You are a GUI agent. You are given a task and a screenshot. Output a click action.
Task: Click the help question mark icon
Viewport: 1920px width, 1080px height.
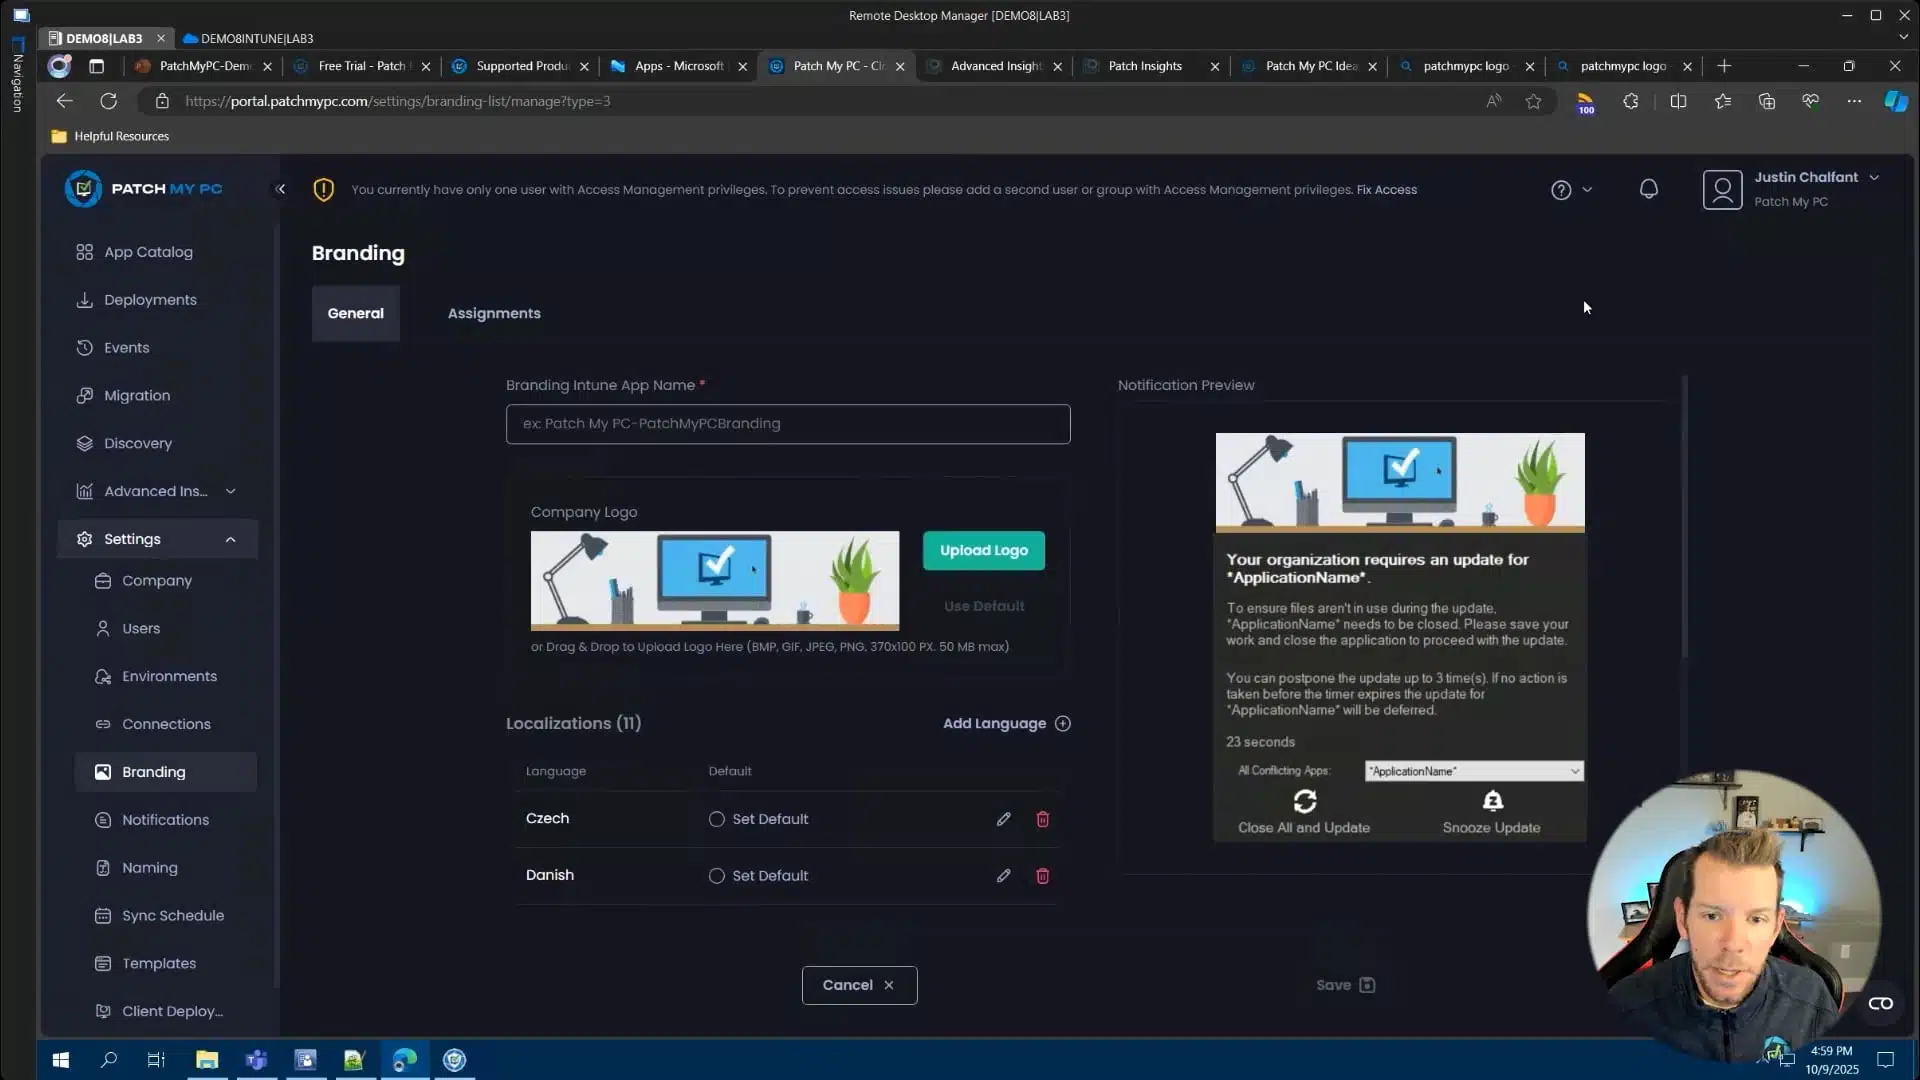coord(1560,190)
